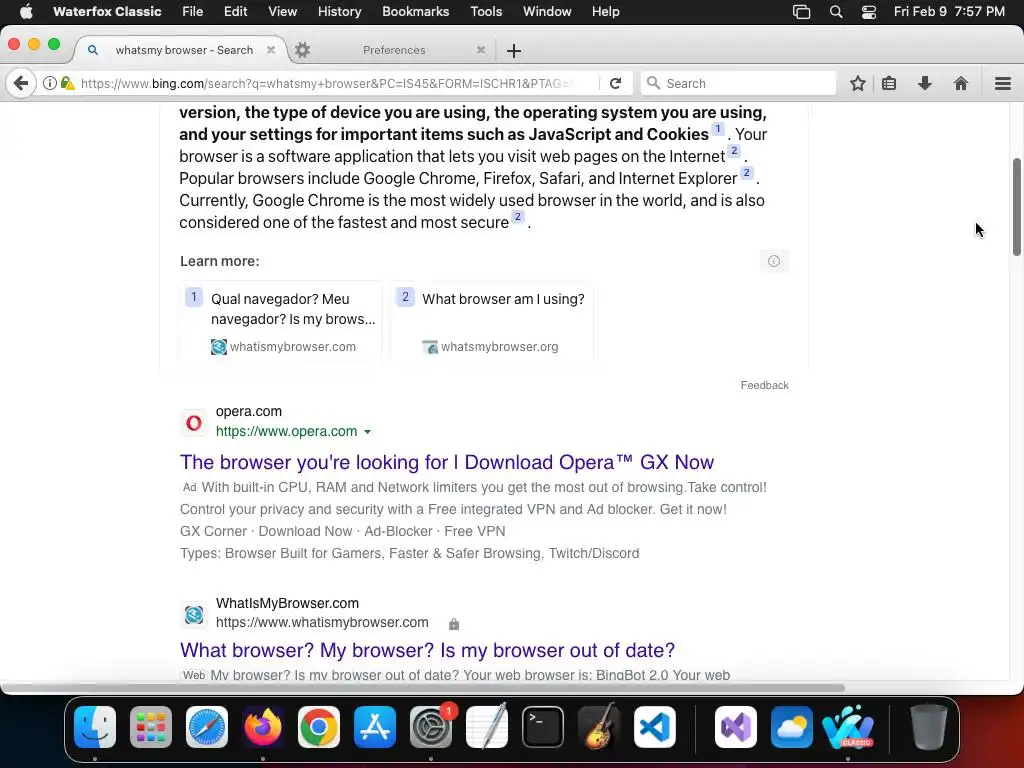1024x768 pixels.
Task: Open the Window menu
Action: [x=547, y=12]
